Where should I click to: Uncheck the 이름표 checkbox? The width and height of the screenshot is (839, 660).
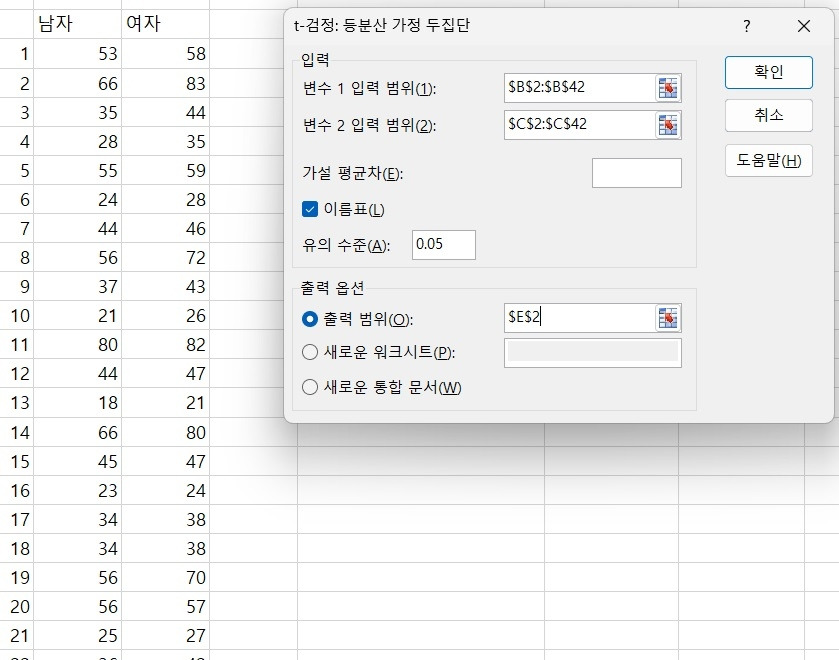click(310, 209)
